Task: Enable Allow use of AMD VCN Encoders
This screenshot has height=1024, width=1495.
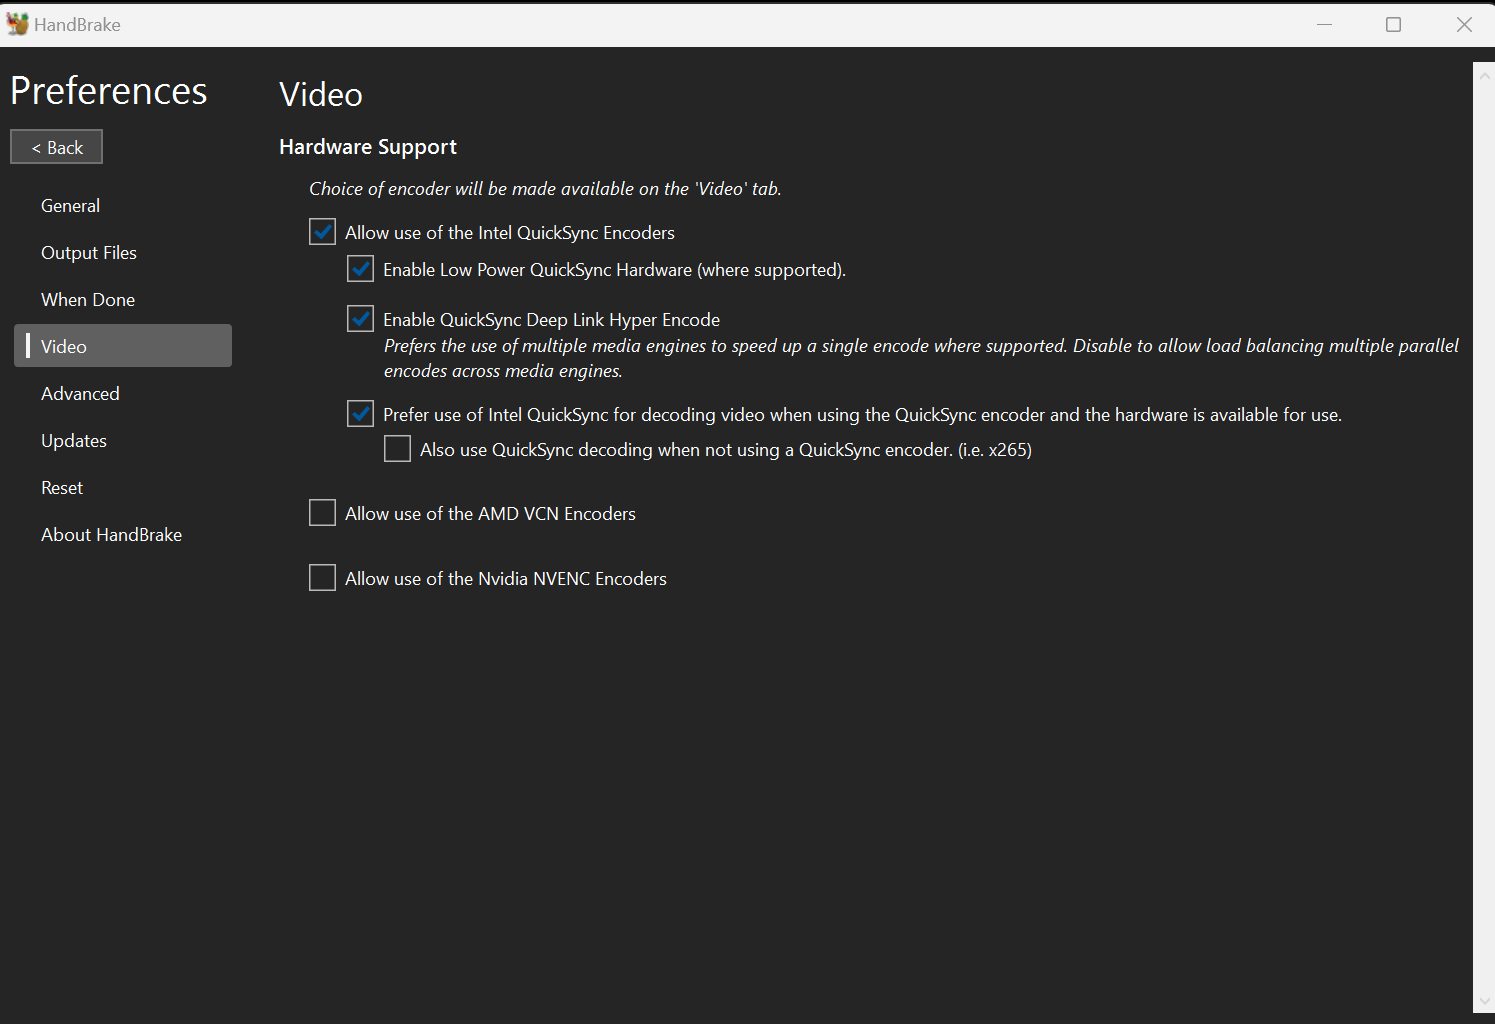Action: [x=322, y=513]
